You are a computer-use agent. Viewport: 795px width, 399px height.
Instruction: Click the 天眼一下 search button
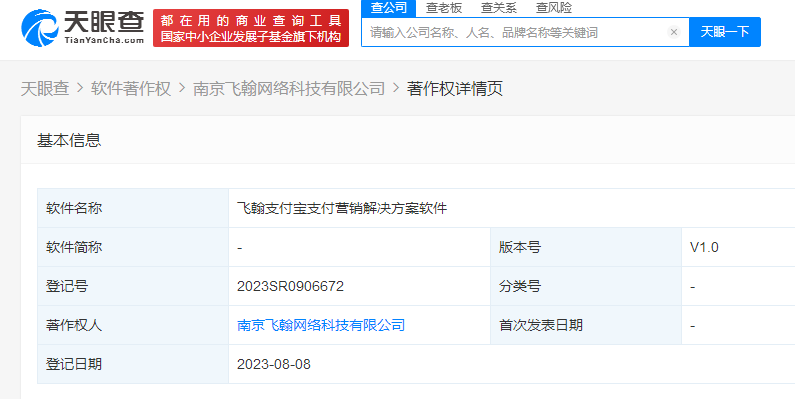point(725,32)
